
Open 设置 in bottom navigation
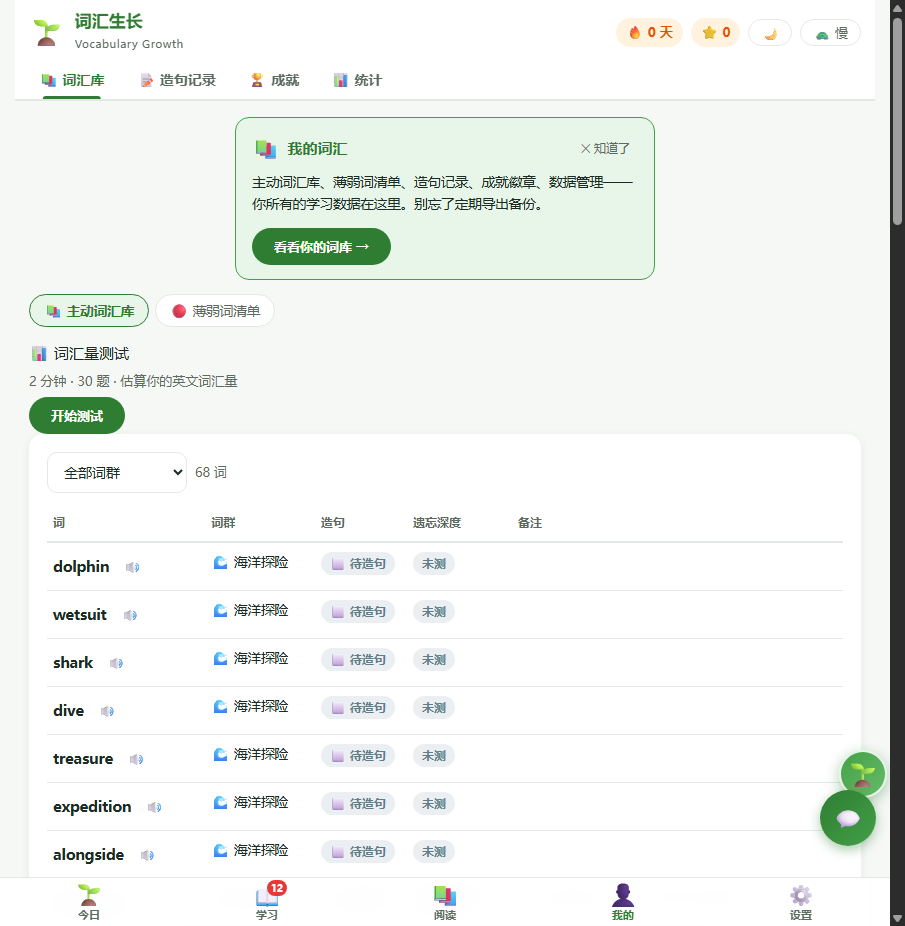click(x=800, y=902)
